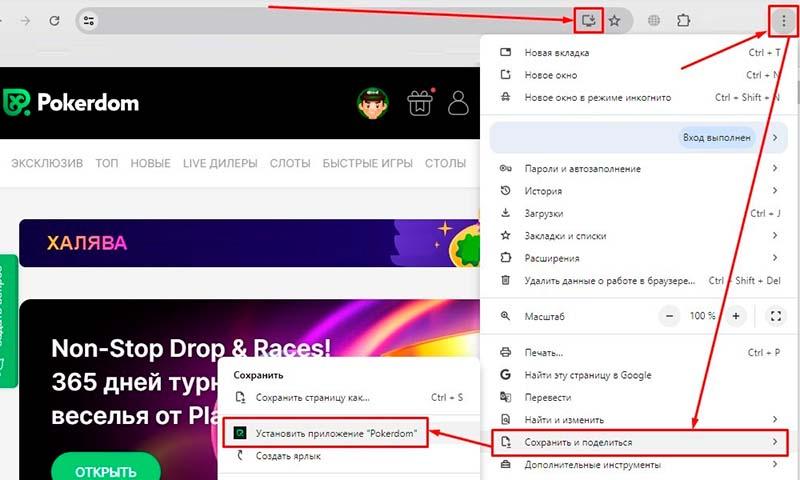Image resolution: width=800 pixels, height=480 pixels.
Task: Select Установить приложение "Pokerdom"
Action: tap(349, 434)
